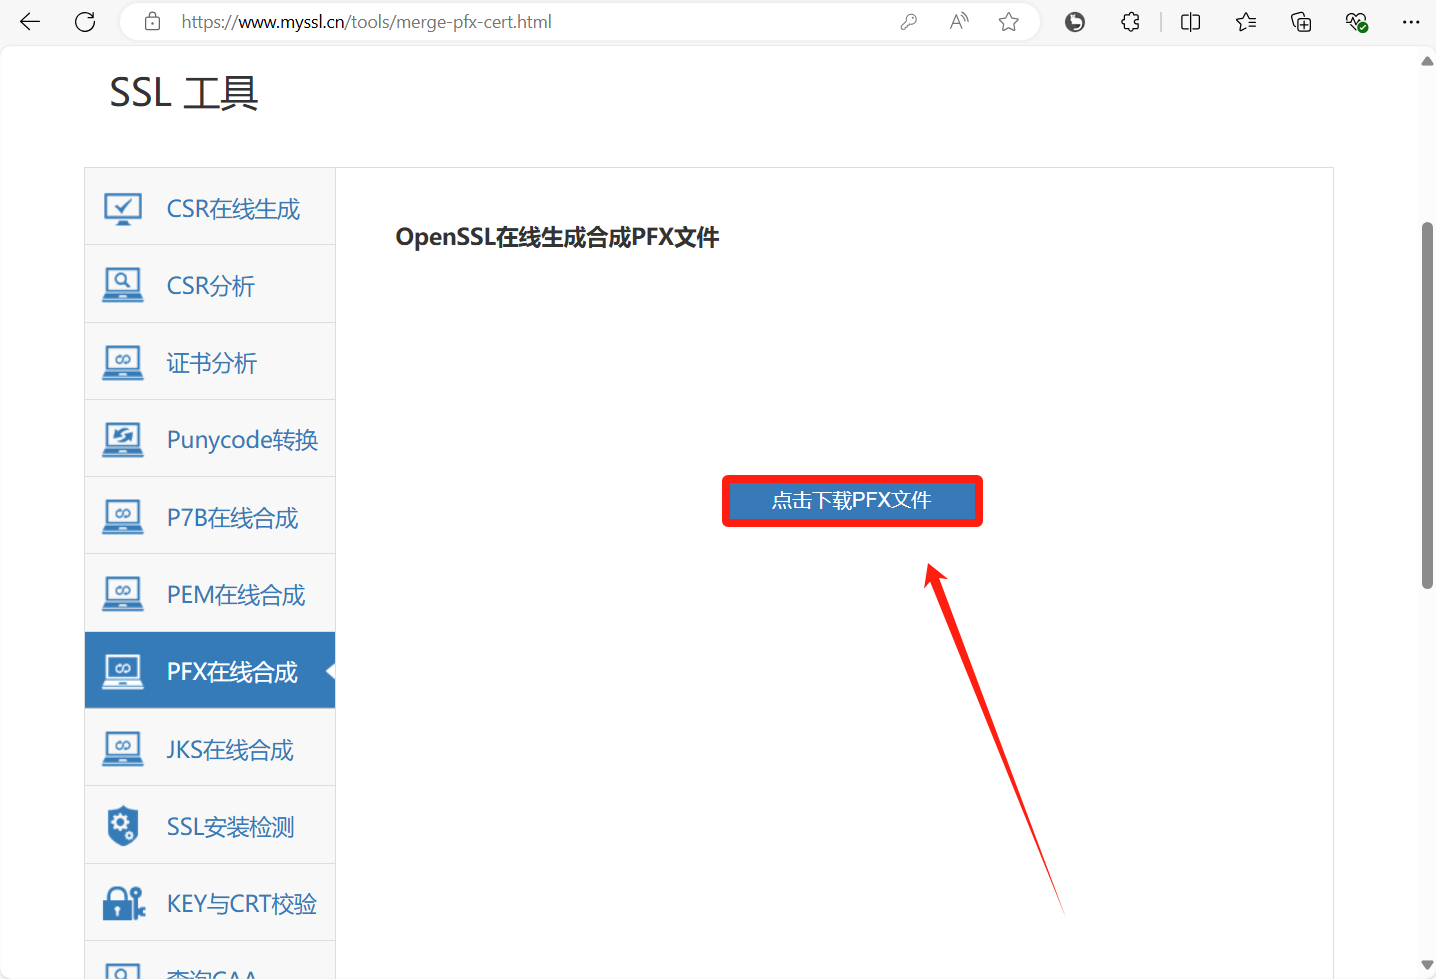1436x979 pixels.
Task: Select CSR分析 from the sidebar
Action: point(210,285)
